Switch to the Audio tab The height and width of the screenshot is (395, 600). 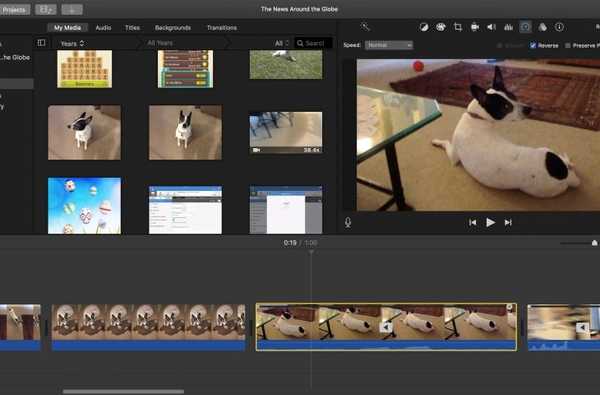click(x=103, y=28)
